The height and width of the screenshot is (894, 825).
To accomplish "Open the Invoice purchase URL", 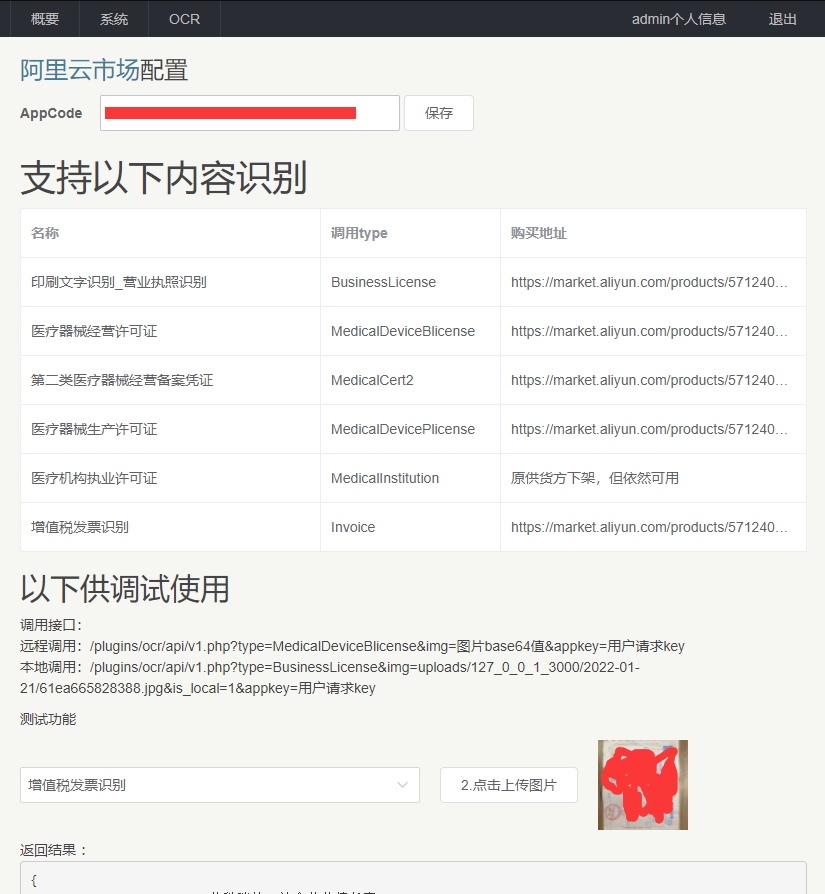I will (649, 527).
